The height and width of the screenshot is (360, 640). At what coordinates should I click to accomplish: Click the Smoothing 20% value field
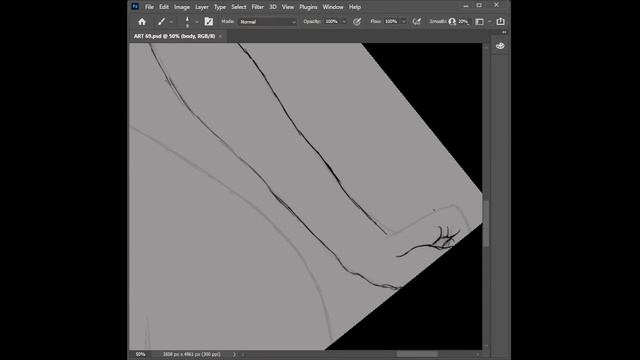[x=463, y=22]
